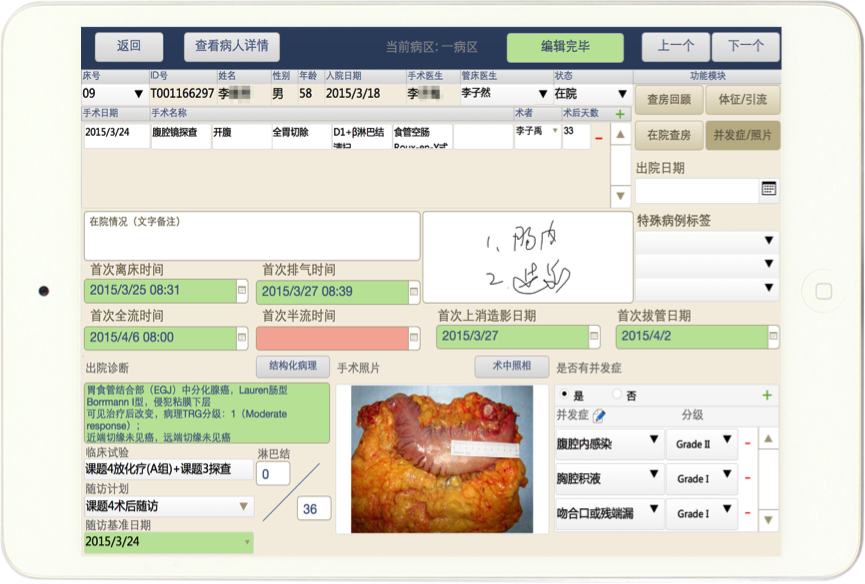Screen dimensions: 865x584
Task: Delete the 腹腔内感染 complication row
Action: 746,443
